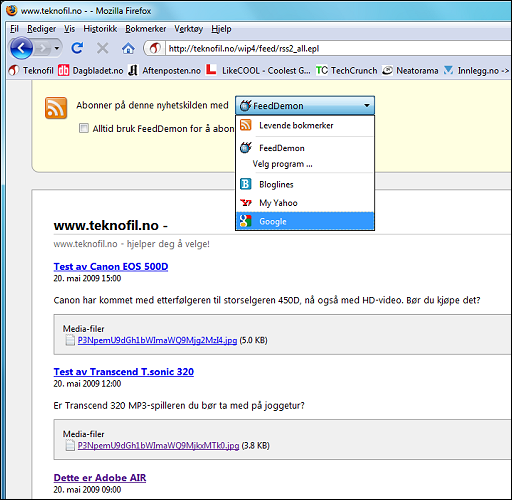This screenshot has height=500, width=512.
Task: Click the Firefox logo in title bar
Action: (12, 10)
